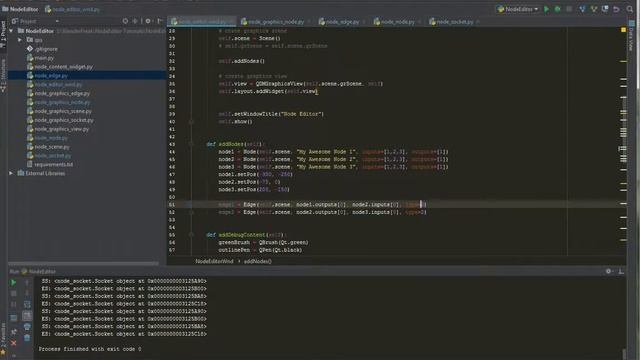Toggle soft-wrap in the Run console
Viewport: 640px width, 360px height.
coord(27,304)
